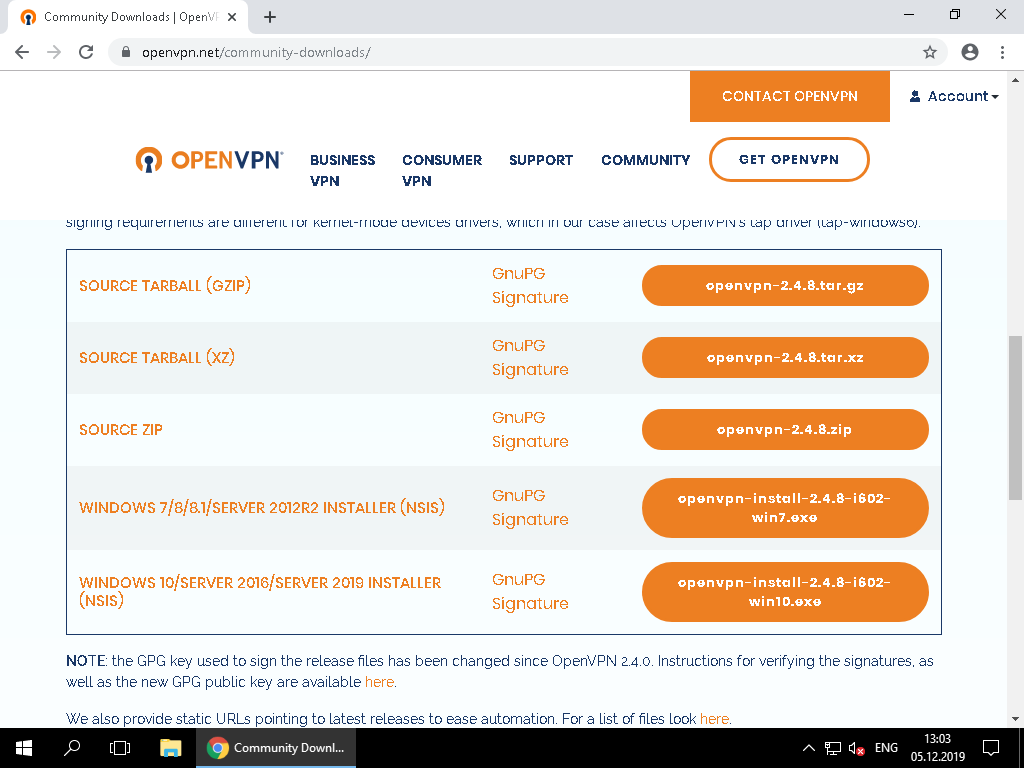Screen dimensions: 1024x768
Task: Open Task View on the taskbar
Action: click(x=120, y=748)
